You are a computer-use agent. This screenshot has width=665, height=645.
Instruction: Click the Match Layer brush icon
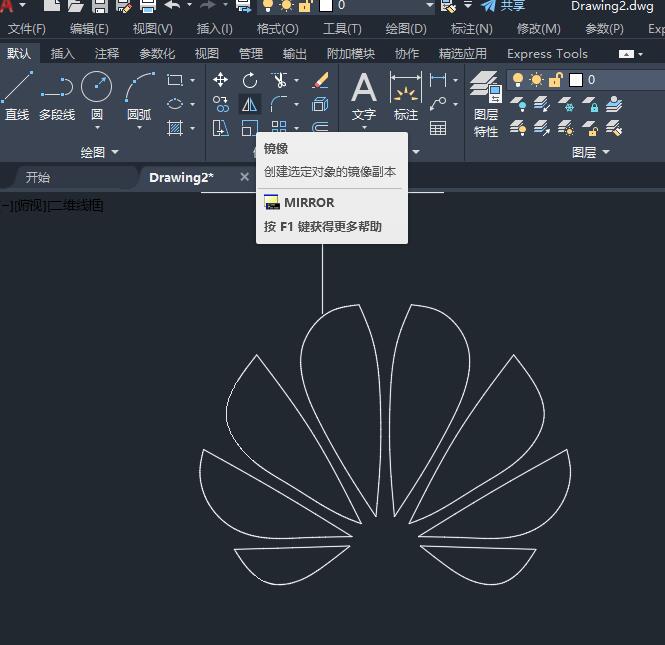(614, 128)
